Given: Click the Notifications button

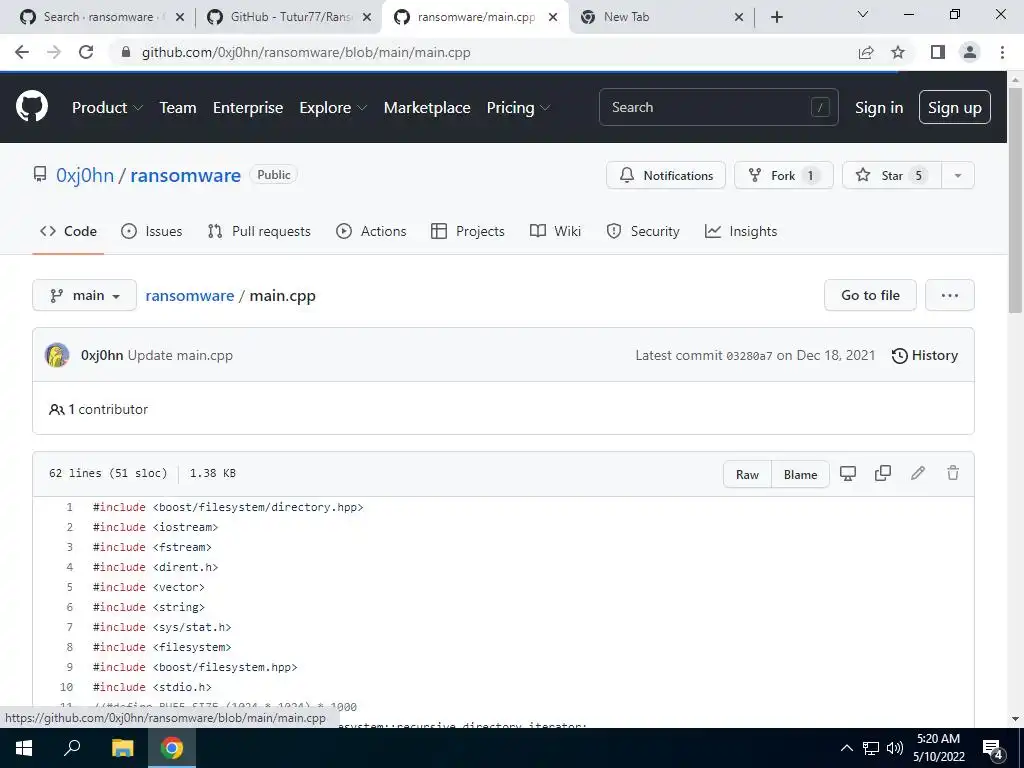Looking at the screenshot, I should coord(665,175).
